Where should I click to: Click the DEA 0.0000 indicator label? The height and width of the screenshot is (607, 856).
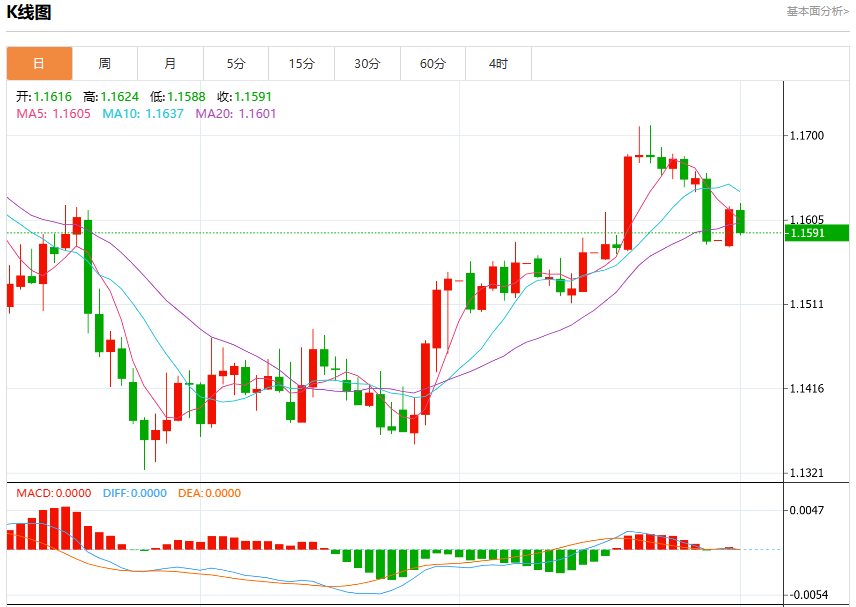pyautogui.click(x=209, y=493)
